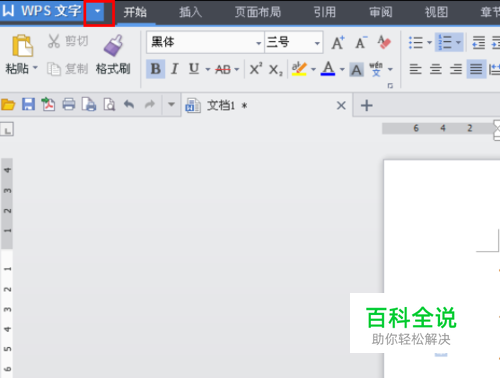Expand the strikethrough options arrow
This screenshot has height=378, width=500.
tap(237, 69)
